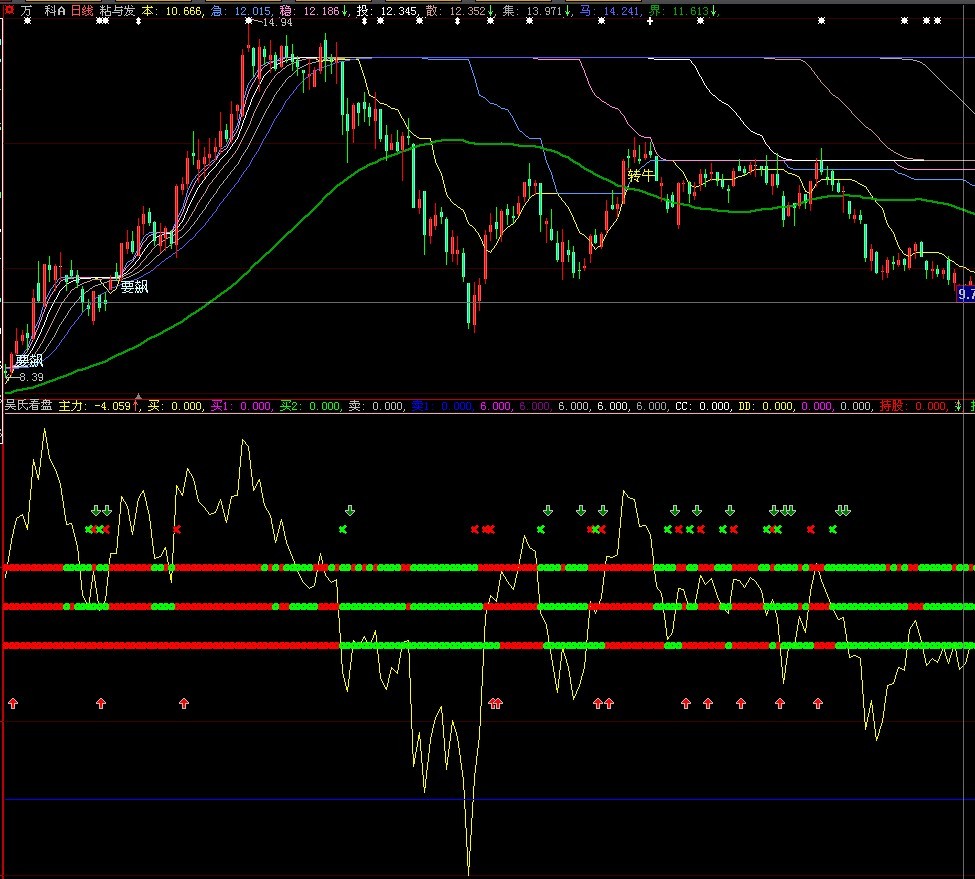The height and width of the screenshot is (879, 975).
Task: Click the rightmost red up arrow signal
Action: 818,703
